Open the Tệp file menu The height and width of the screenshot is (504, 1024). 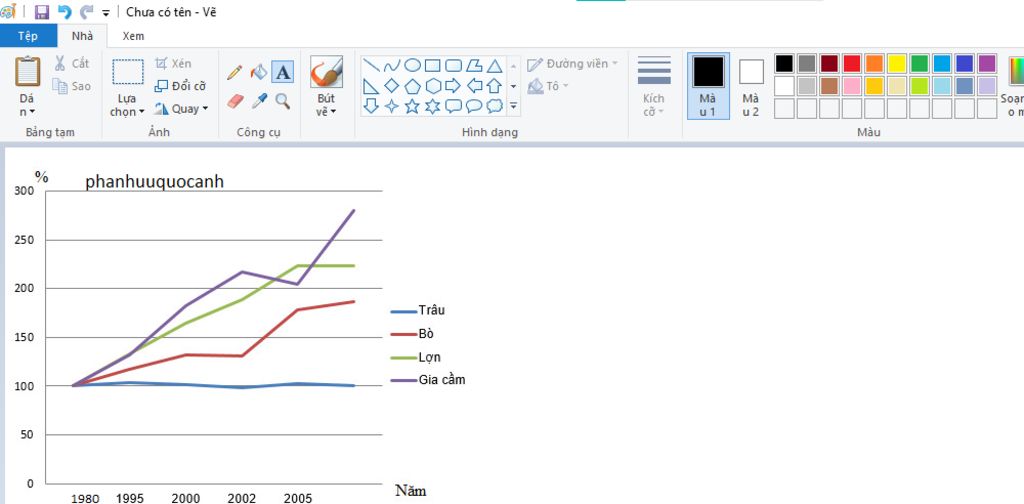click(x=28, y=36)
